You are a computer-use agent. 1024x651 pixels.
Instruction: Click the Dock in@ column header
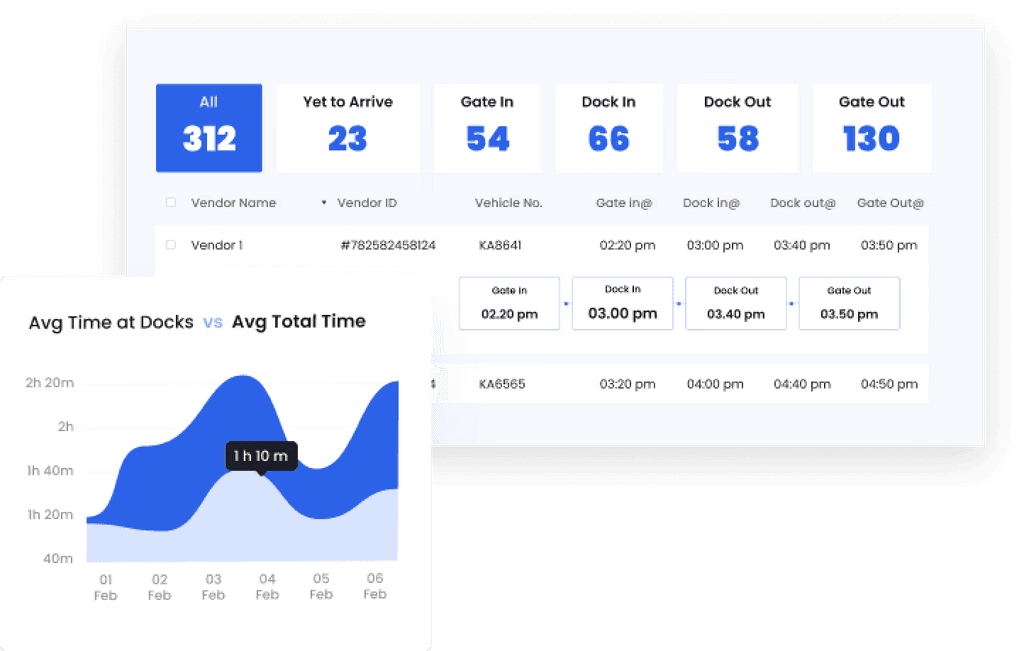[711, 203]
